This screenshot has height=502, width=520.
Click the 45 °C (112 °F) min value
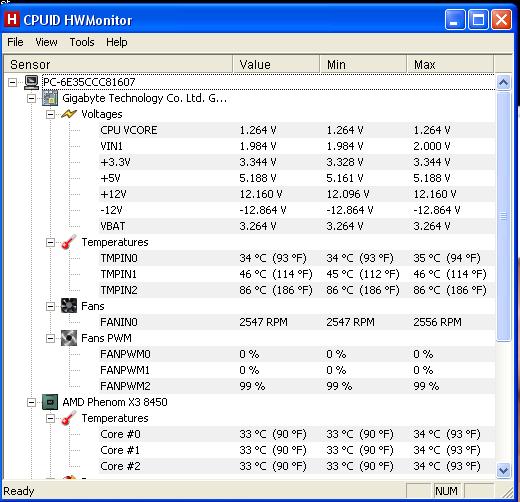[363, 274]
